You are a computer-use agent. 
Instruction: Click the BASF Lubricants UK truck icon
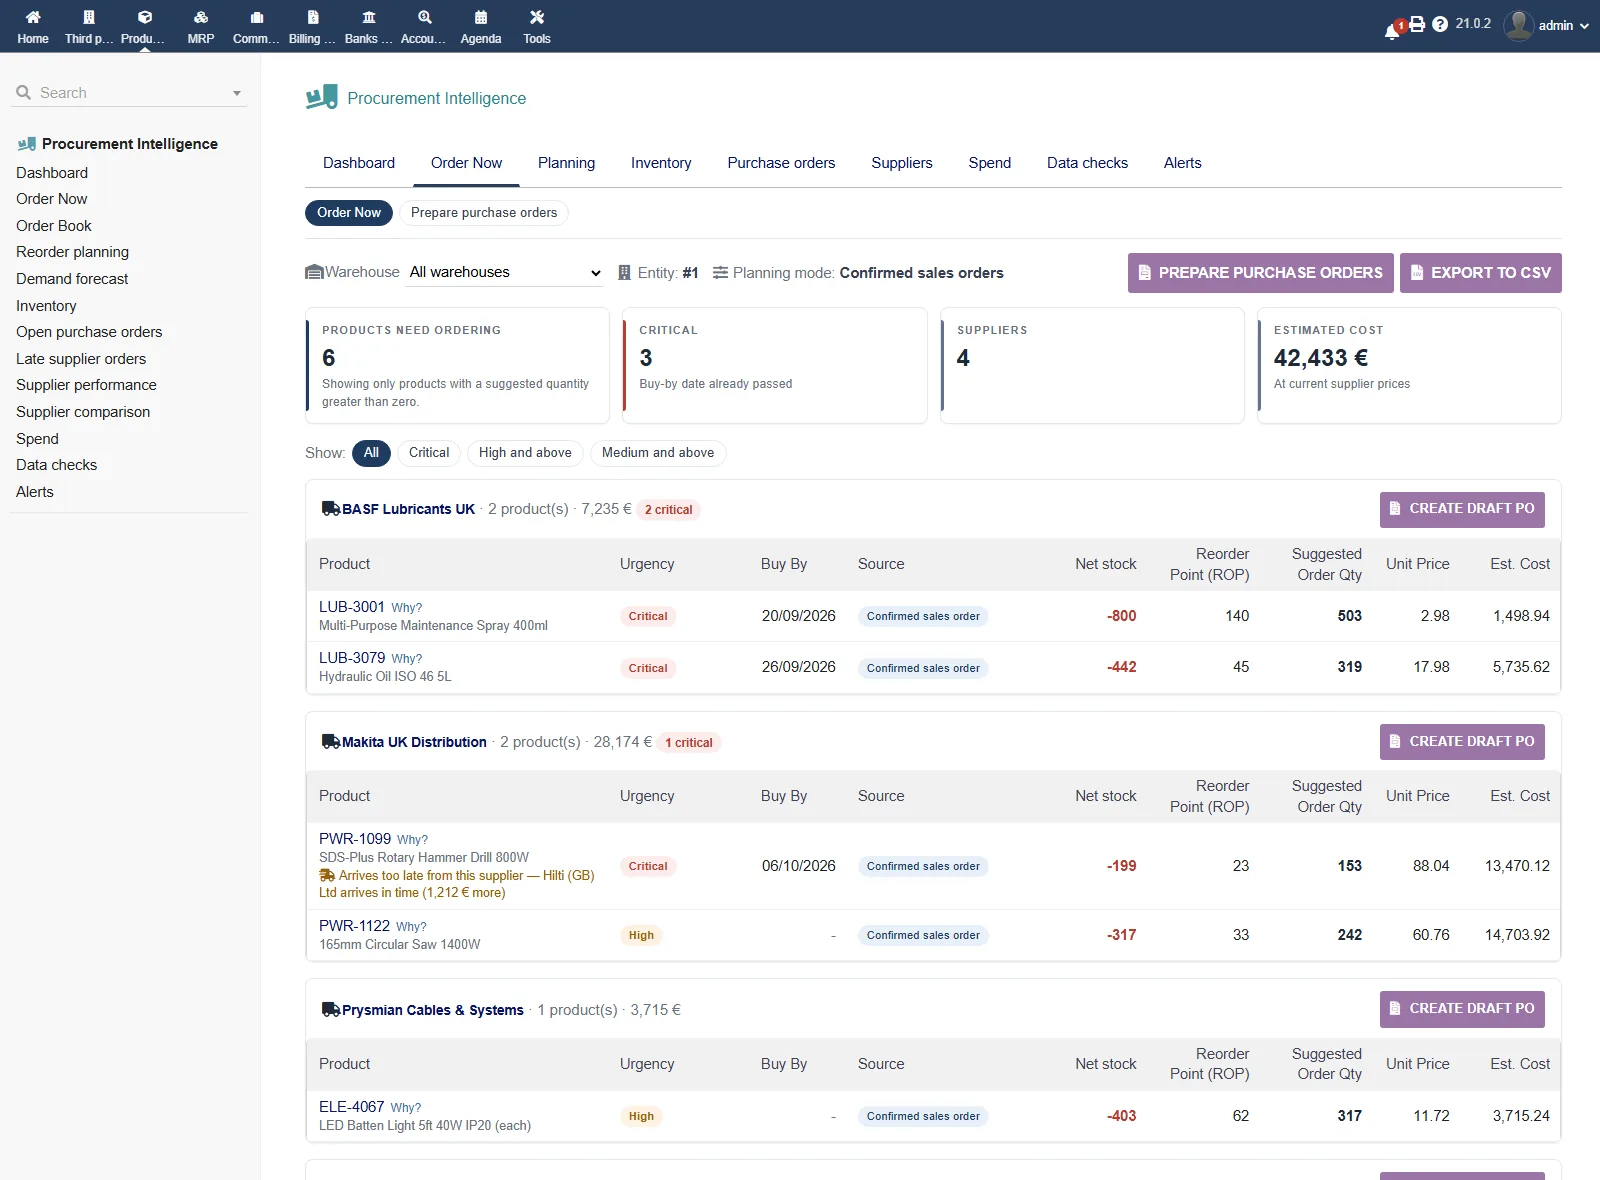click(331, 509)
